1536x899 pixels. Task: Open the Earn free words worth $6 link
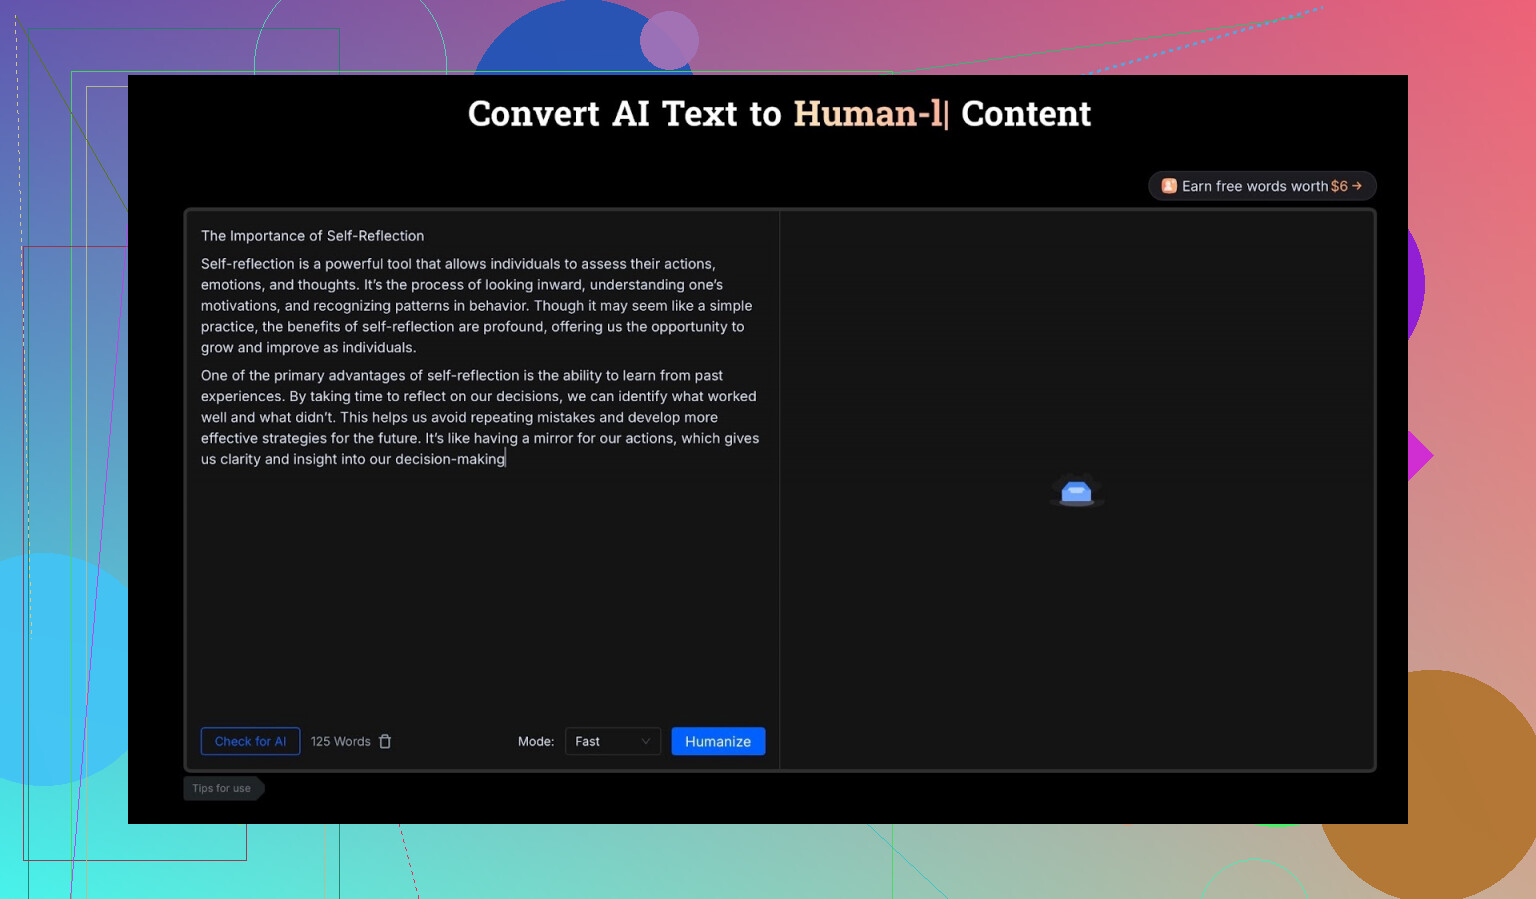coord(1262,186)
